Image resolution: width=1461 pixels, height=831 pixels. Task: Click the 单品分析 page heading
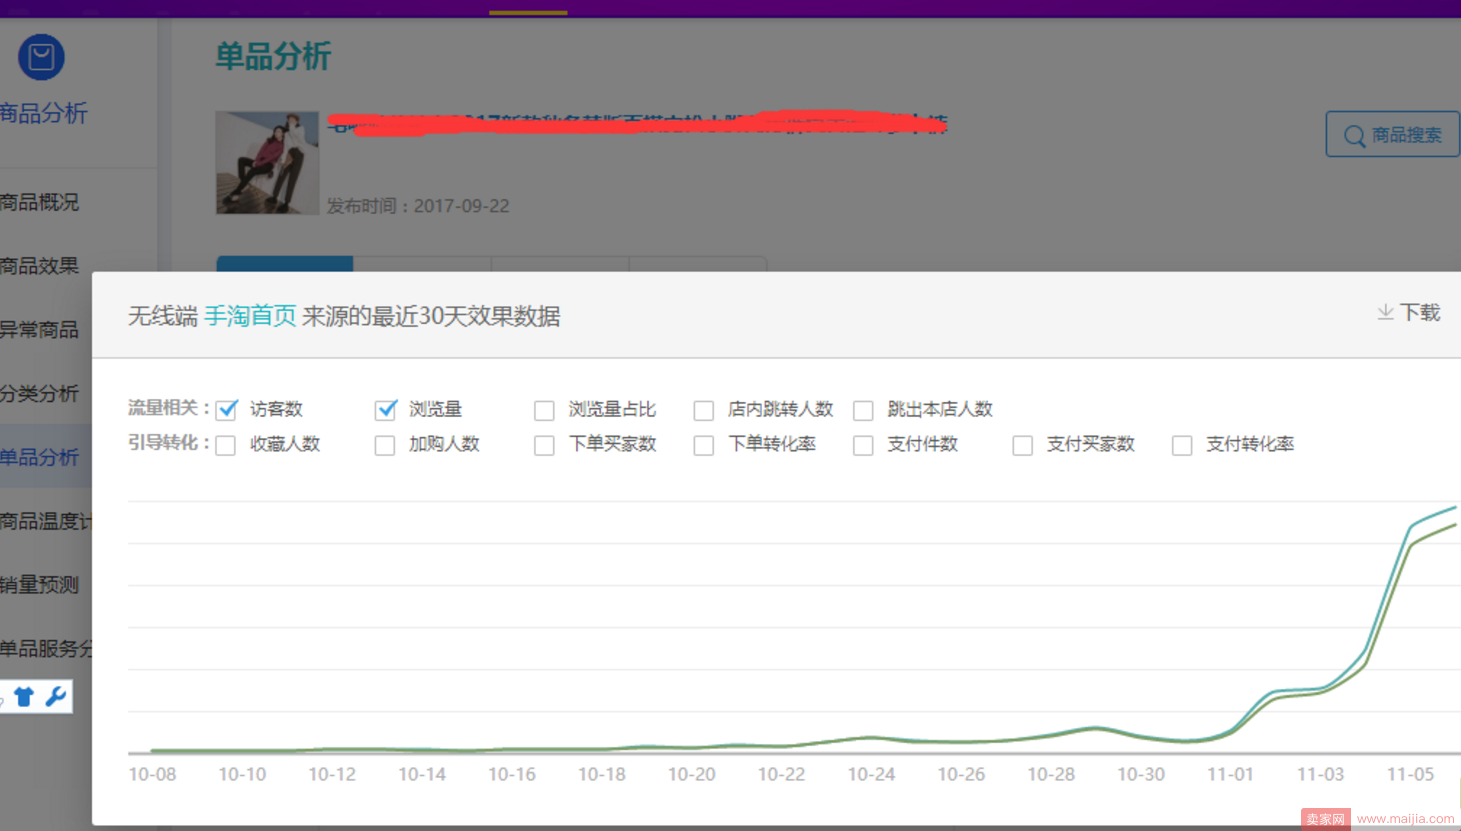coord(273,56)
